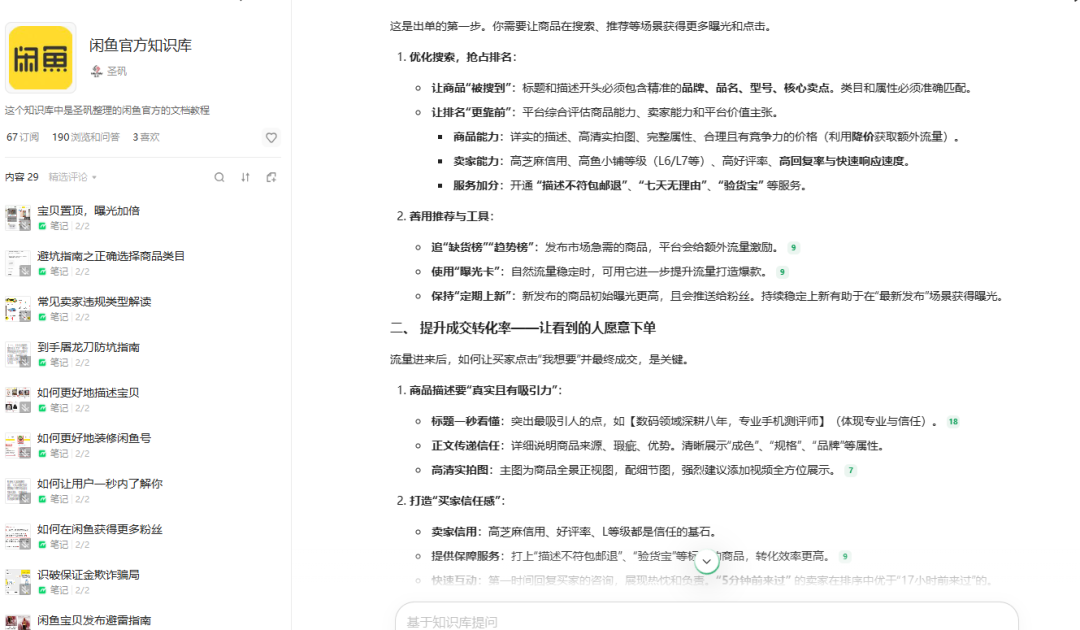Click thumbnail of 常见卖家违规类型解读 note

[x=18, y=308]
